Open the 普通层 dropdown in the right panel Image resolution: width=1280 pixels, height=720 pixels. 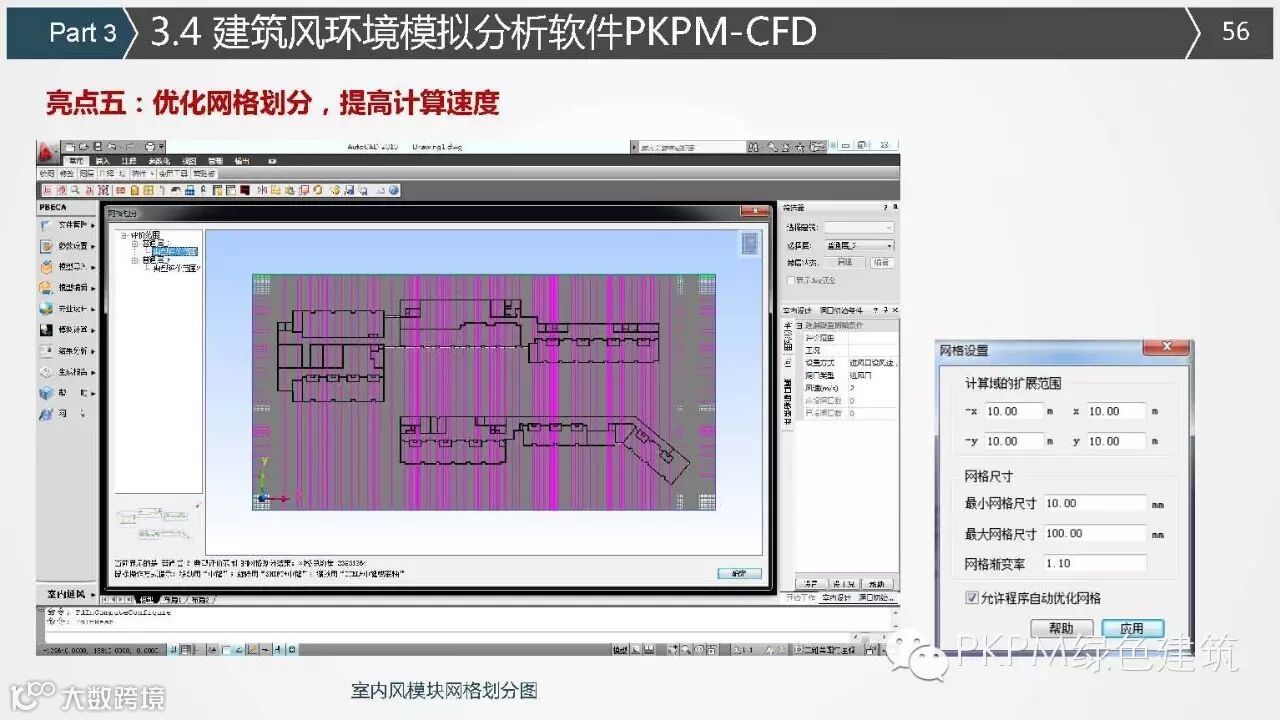click(859, 245)
